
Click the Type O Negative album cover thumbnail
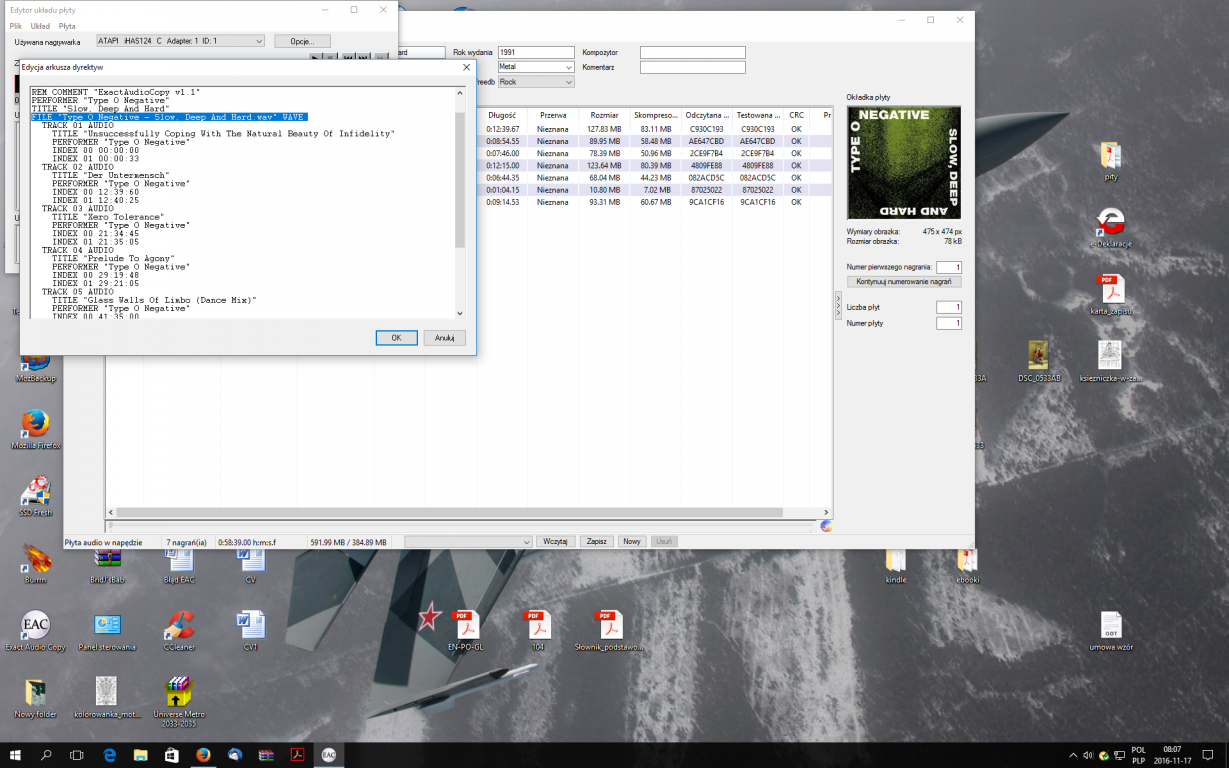coord(904,163)
